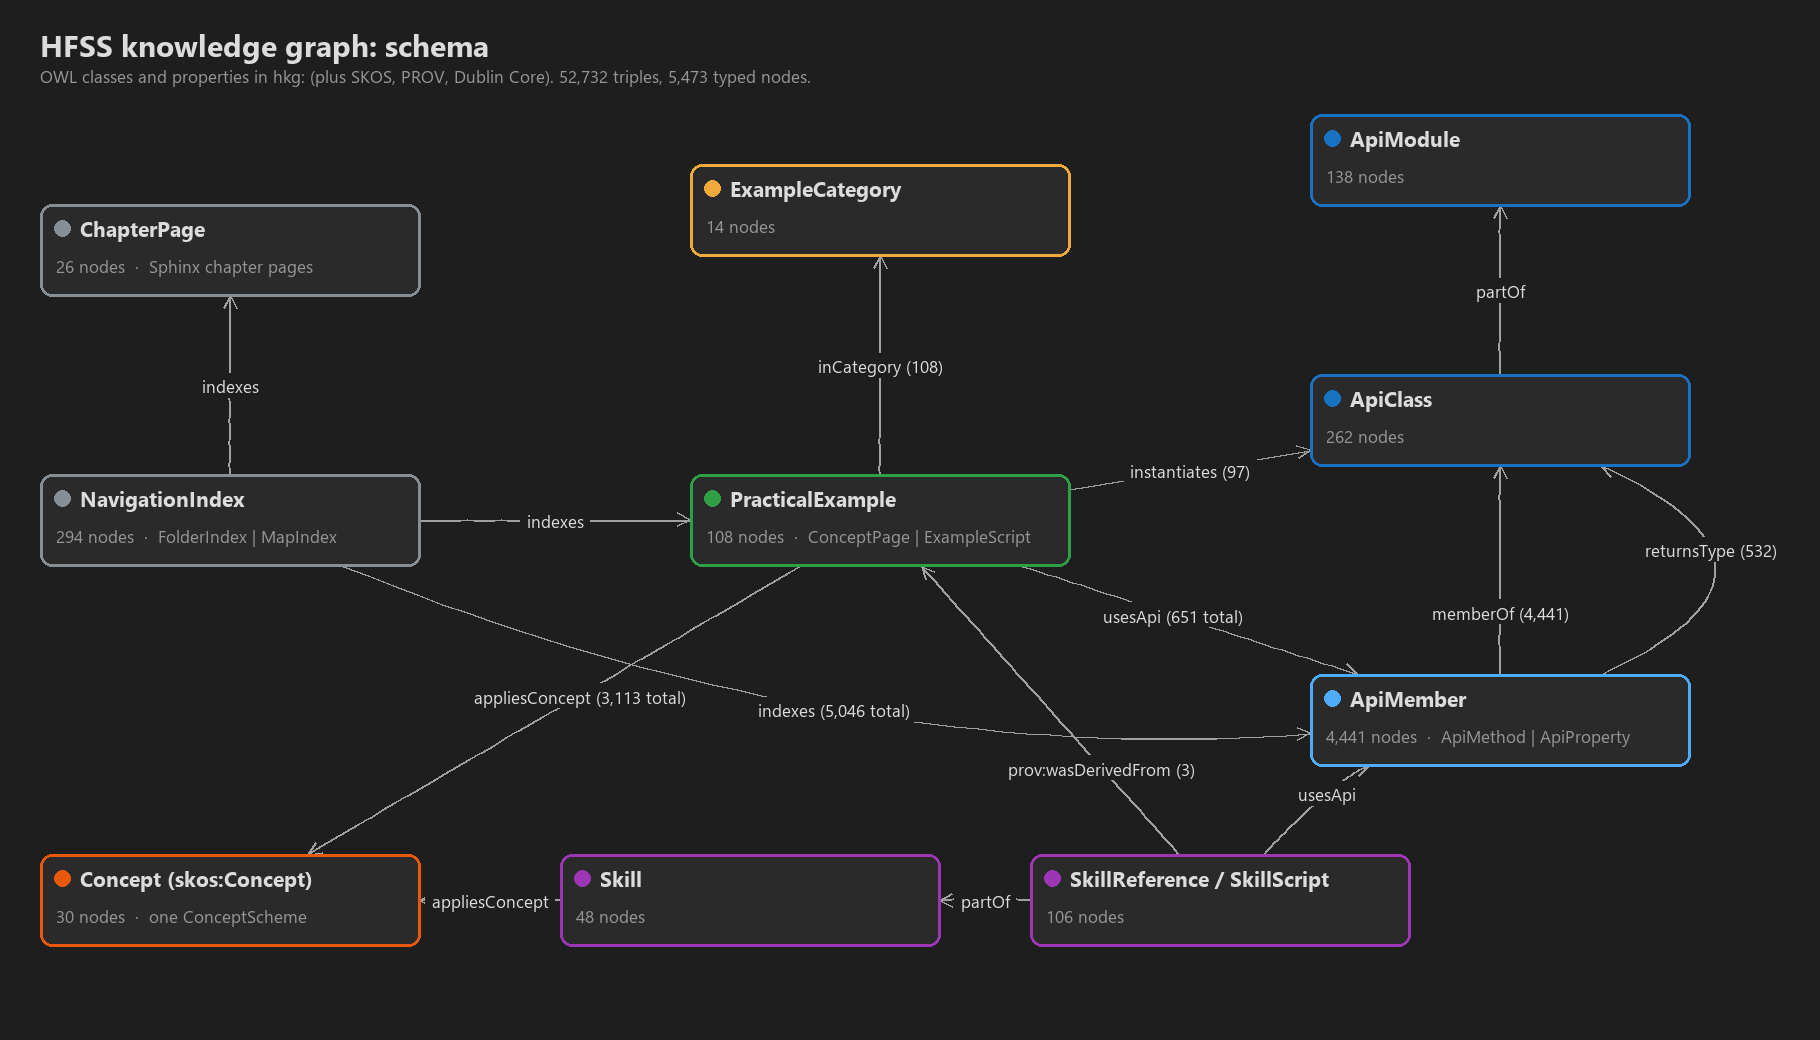
Task: Select the Skill node title
Action: tap(620, 880)
